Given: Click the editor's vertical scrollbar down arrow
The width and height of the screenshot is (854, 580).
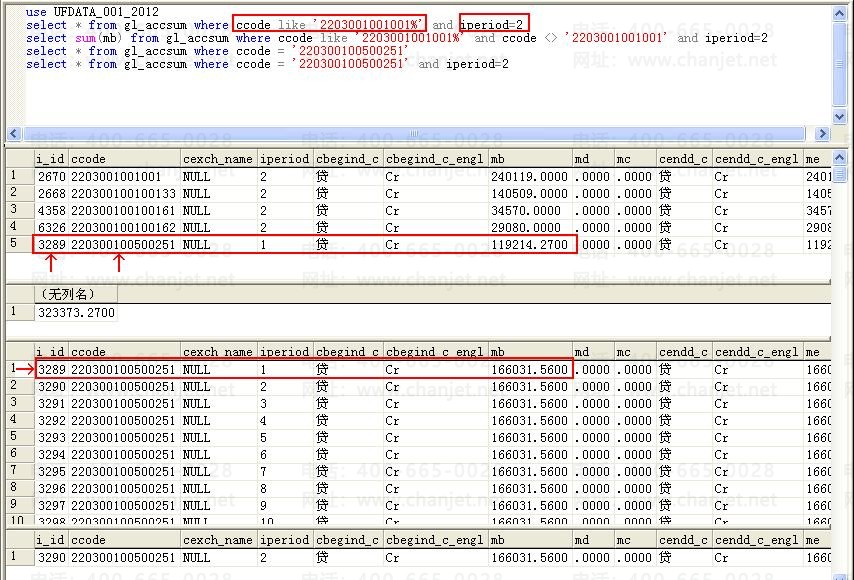Looking at the screenshot, I should pyautogui.click(x=840, y=116).
